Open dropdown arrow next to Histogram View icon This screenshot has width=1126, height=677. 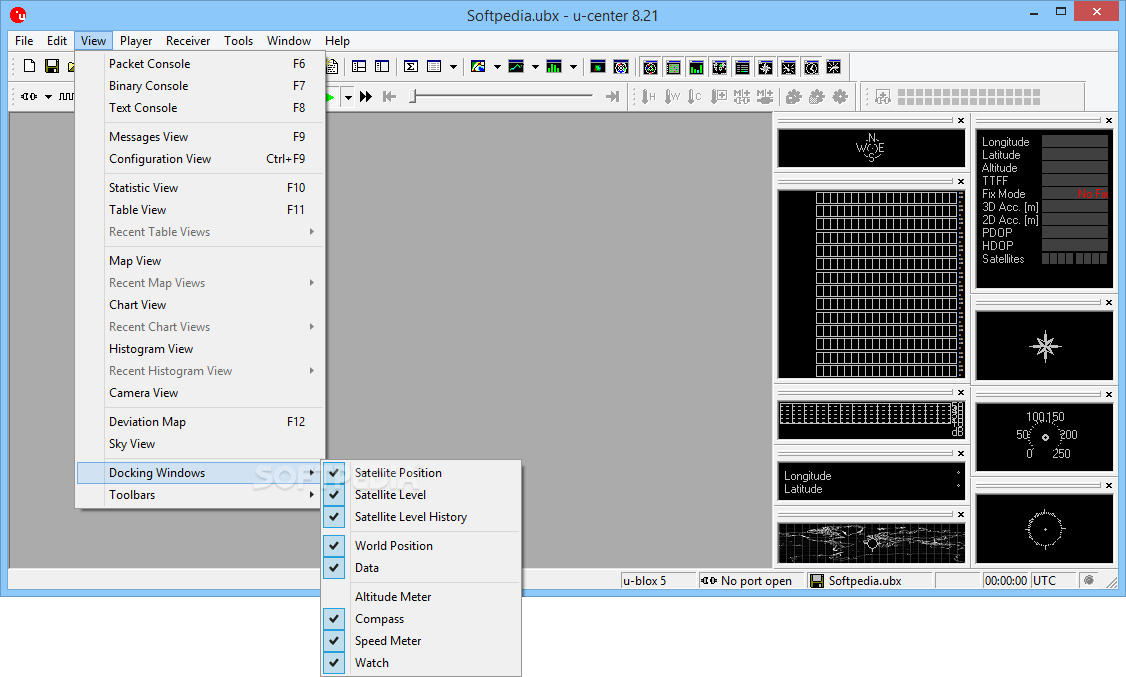click(x=573, y=67)
